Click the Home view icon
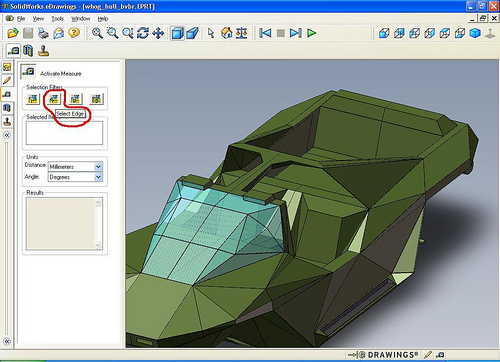Image resolution: width=500 pixels, height=362 pixels. [226, 33]
